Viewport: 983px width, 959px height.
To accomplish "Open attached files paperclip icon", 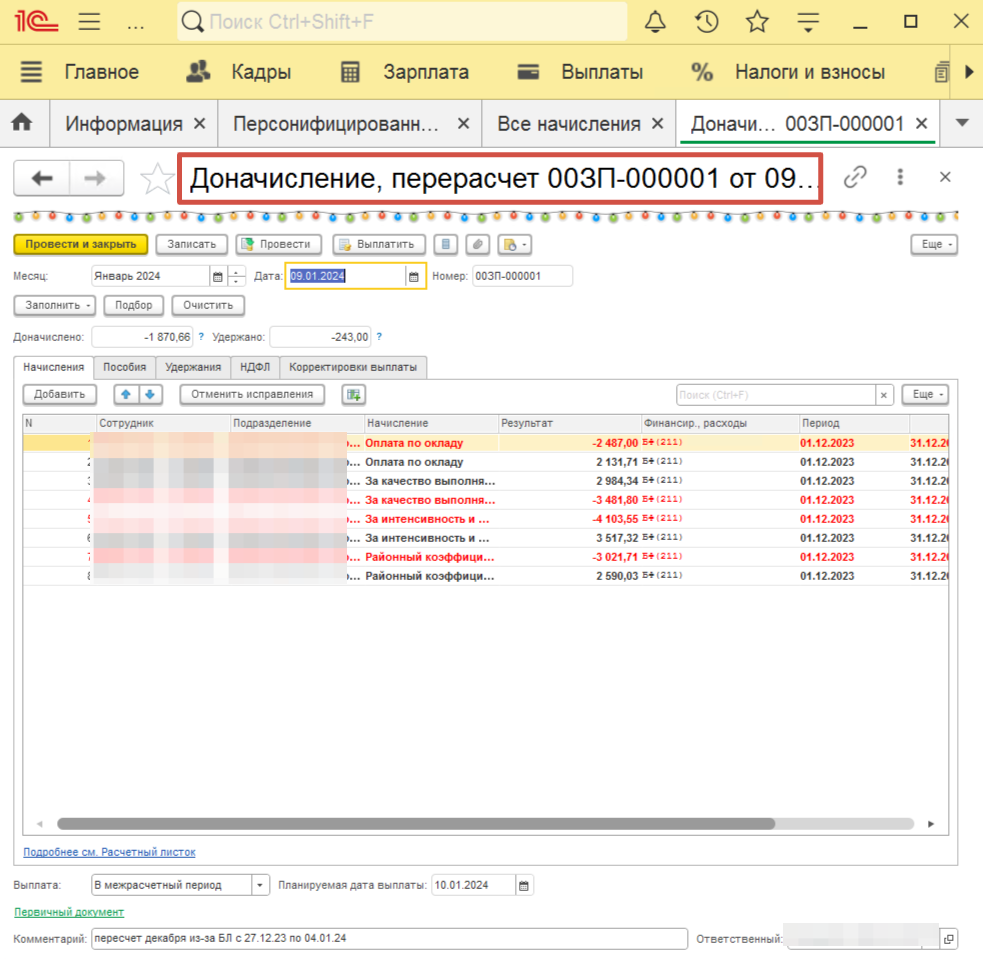I will [x=478, y=244].
